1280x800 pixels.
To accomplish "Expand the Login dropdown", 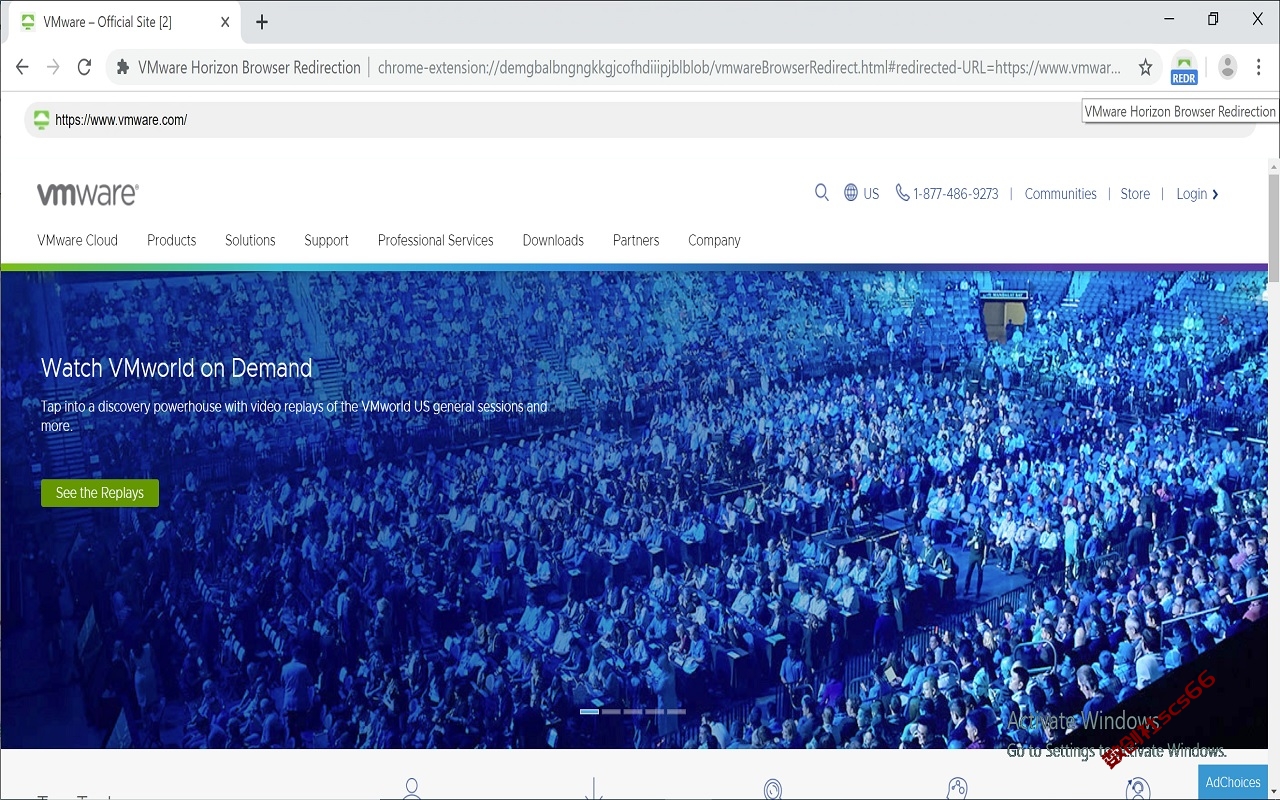I will tap(1197, 194).
